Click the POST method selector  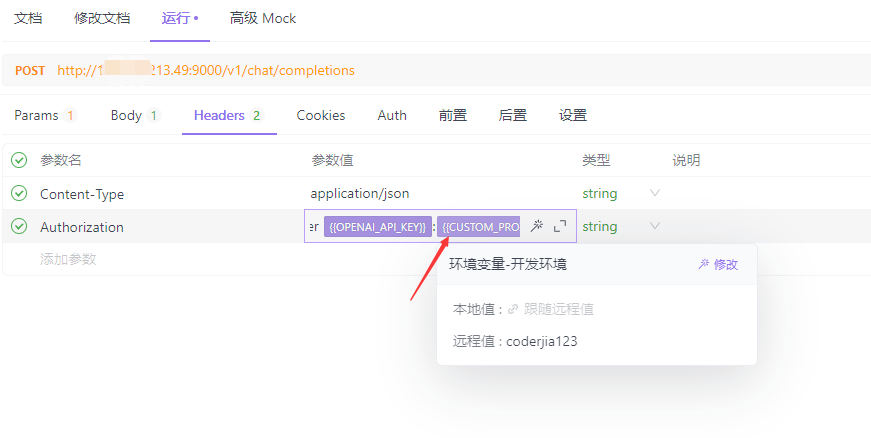[30, 71]
